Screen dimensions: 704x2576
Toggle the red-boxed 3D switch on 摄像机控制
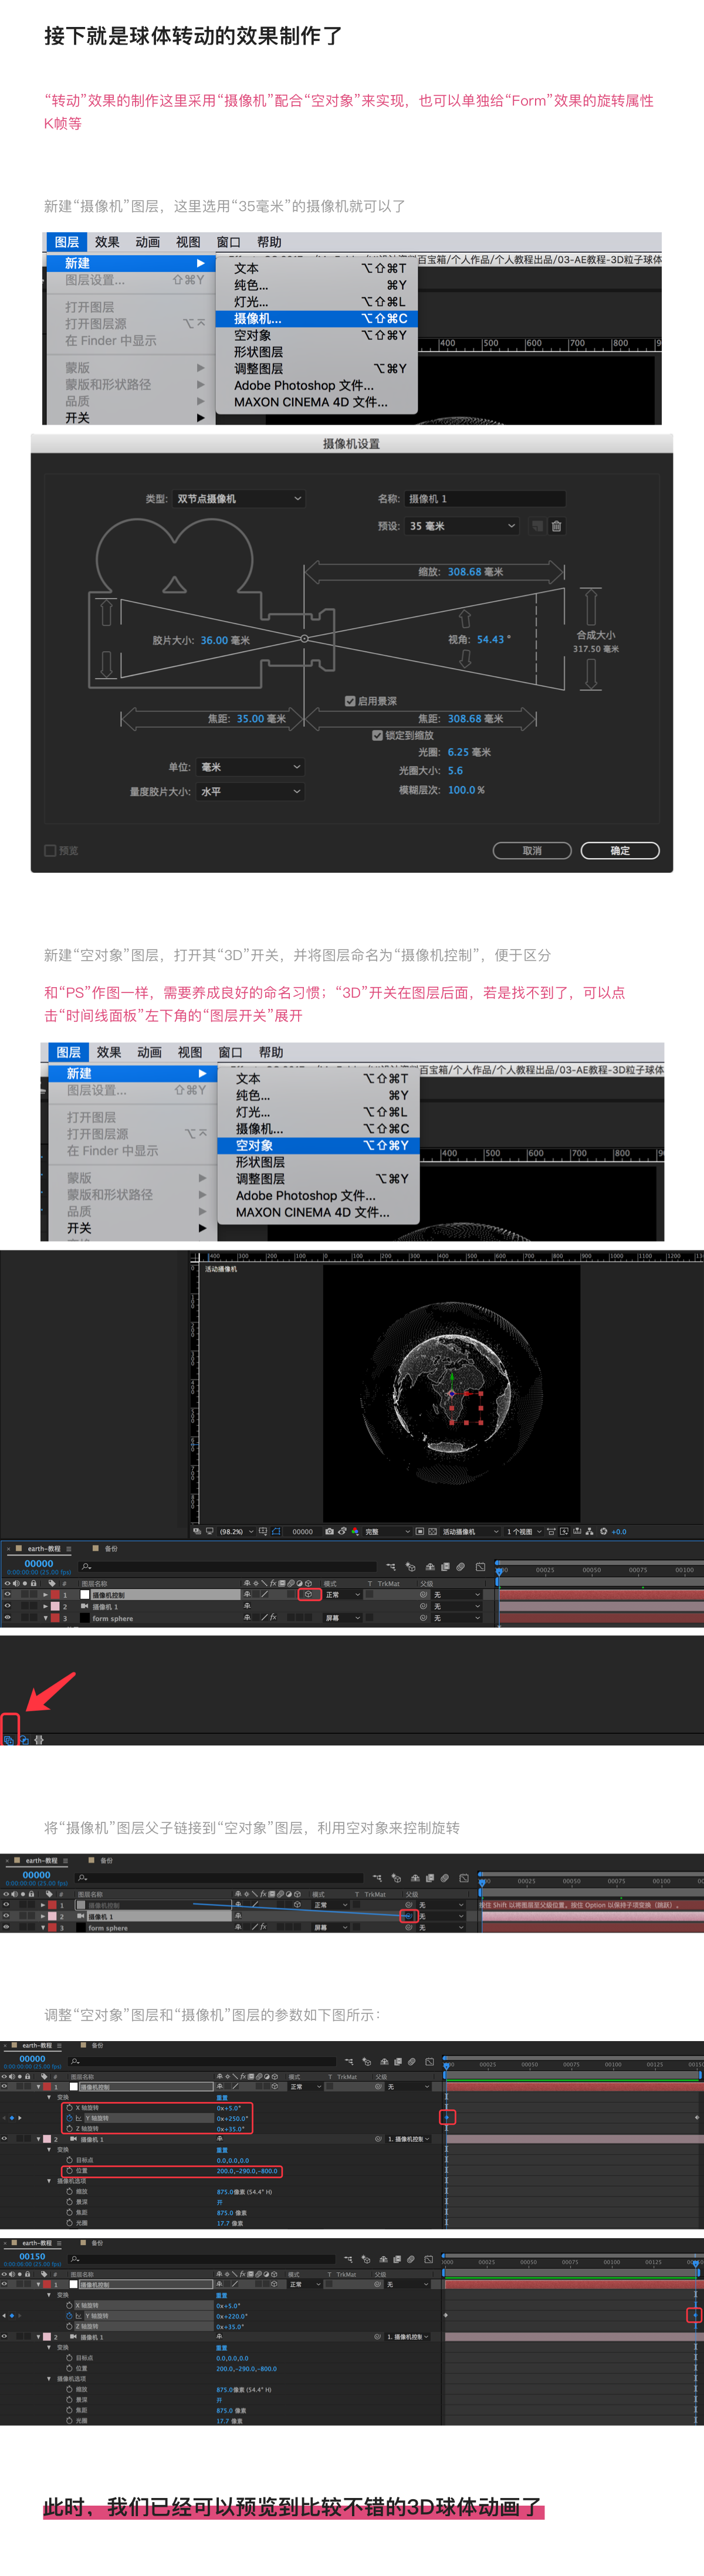pos(308,1594)
